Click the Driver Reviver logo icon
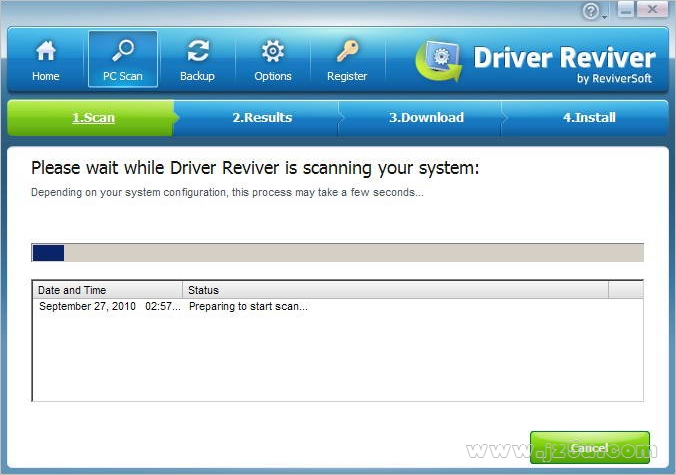 pos(439,60)
